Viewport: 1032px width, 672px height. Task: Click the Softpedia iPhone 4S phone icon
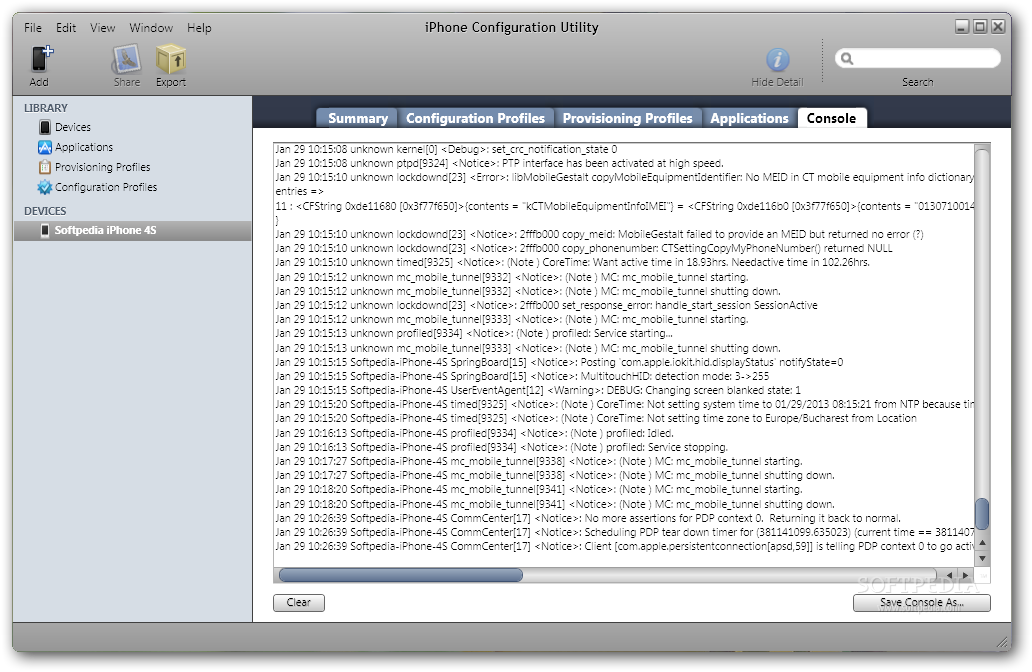pyautogui.click(x=45, y=230)
